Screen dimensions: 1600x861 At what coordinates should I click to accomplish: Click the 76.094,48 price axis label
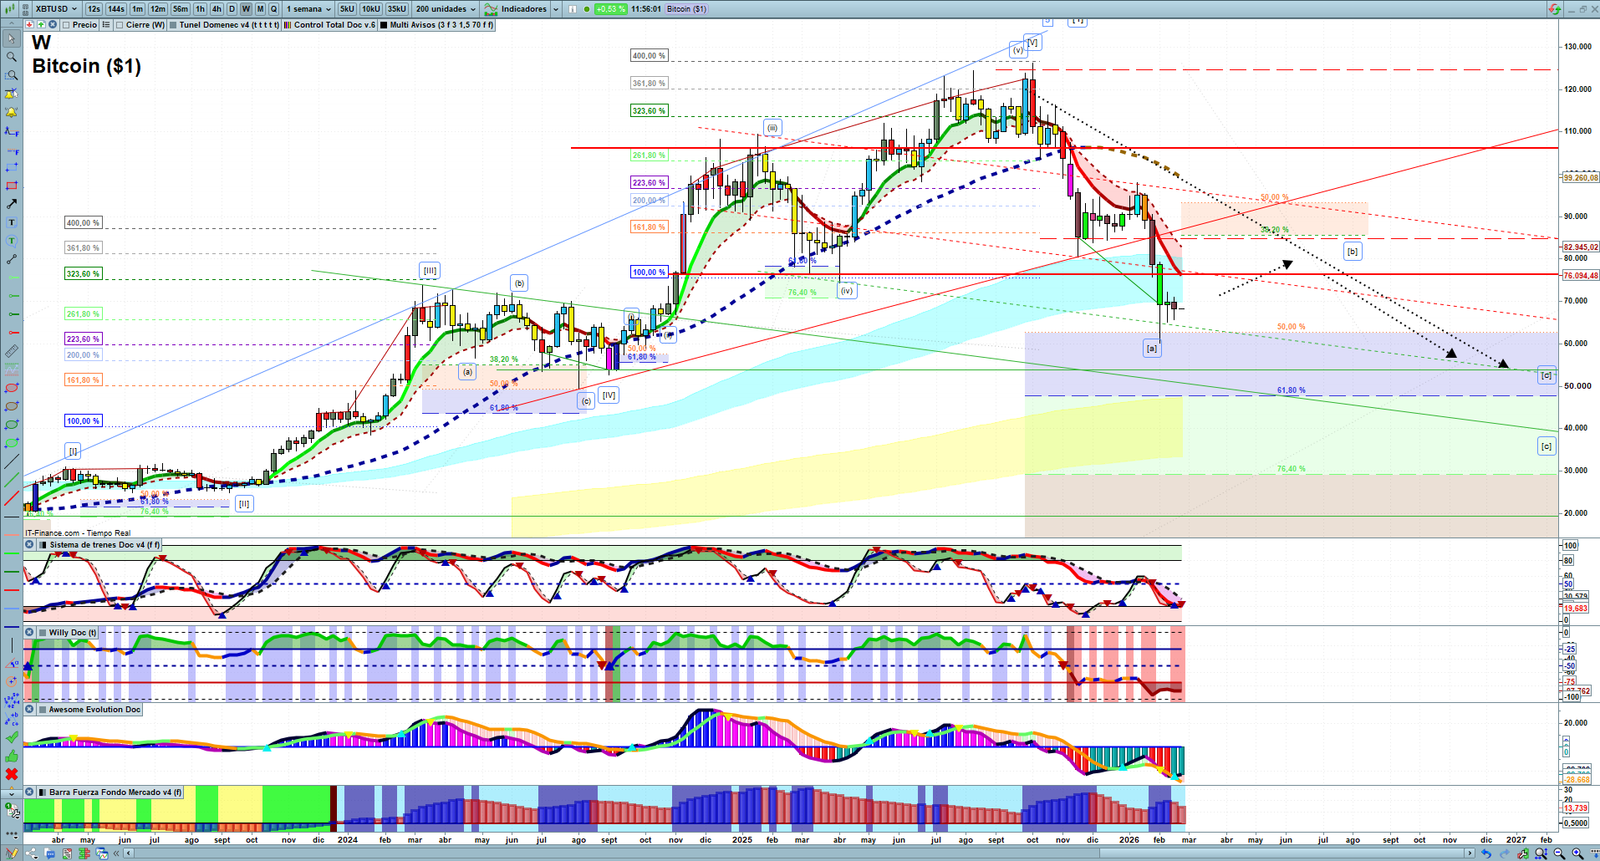coord(1580,275)
